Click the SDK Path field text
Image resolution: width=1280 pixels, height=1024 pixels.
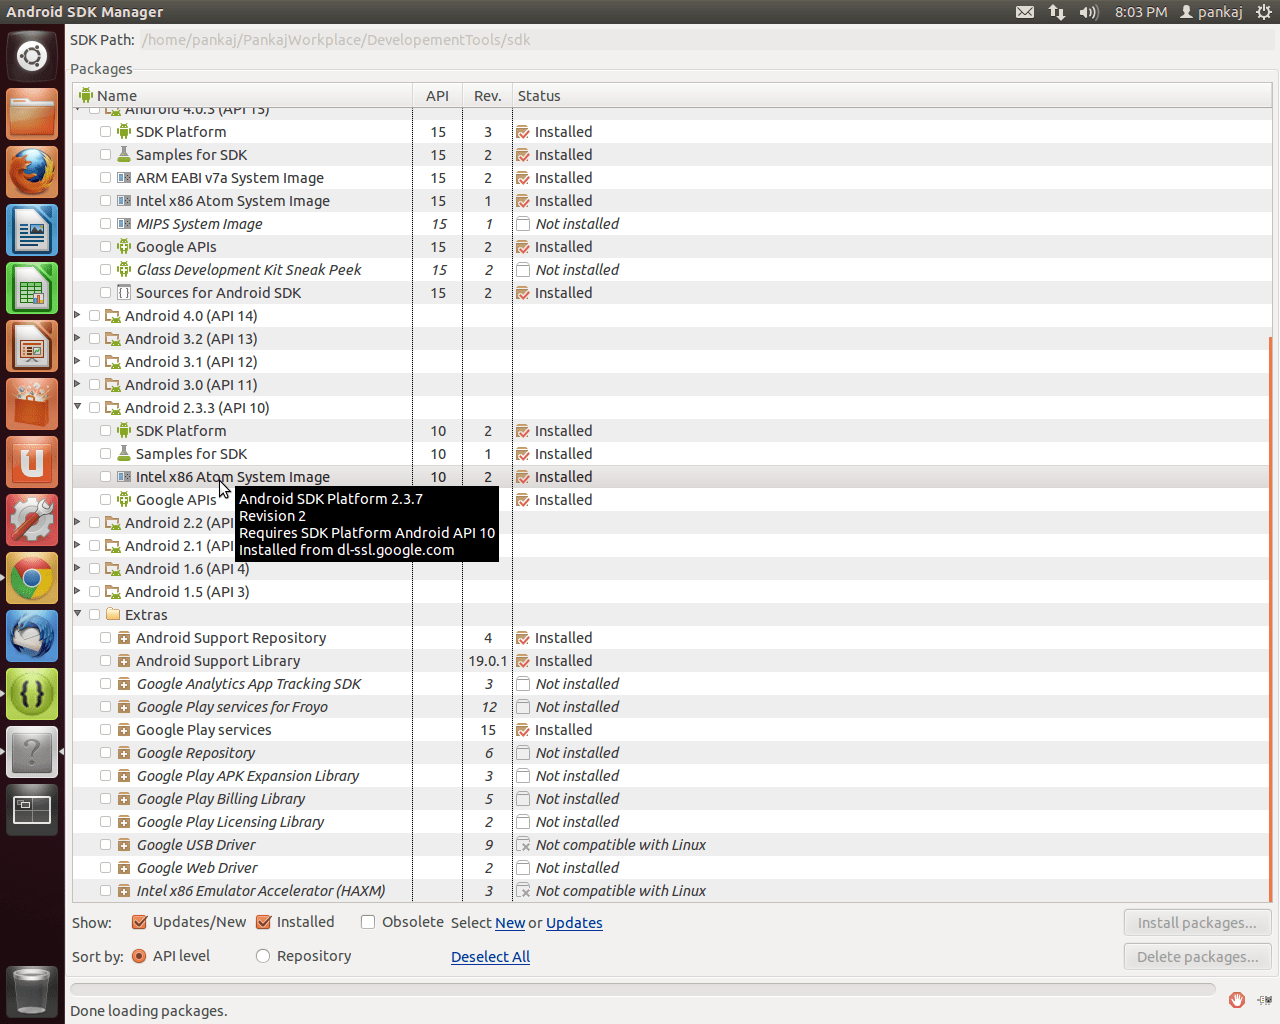(x=336, y=40)
